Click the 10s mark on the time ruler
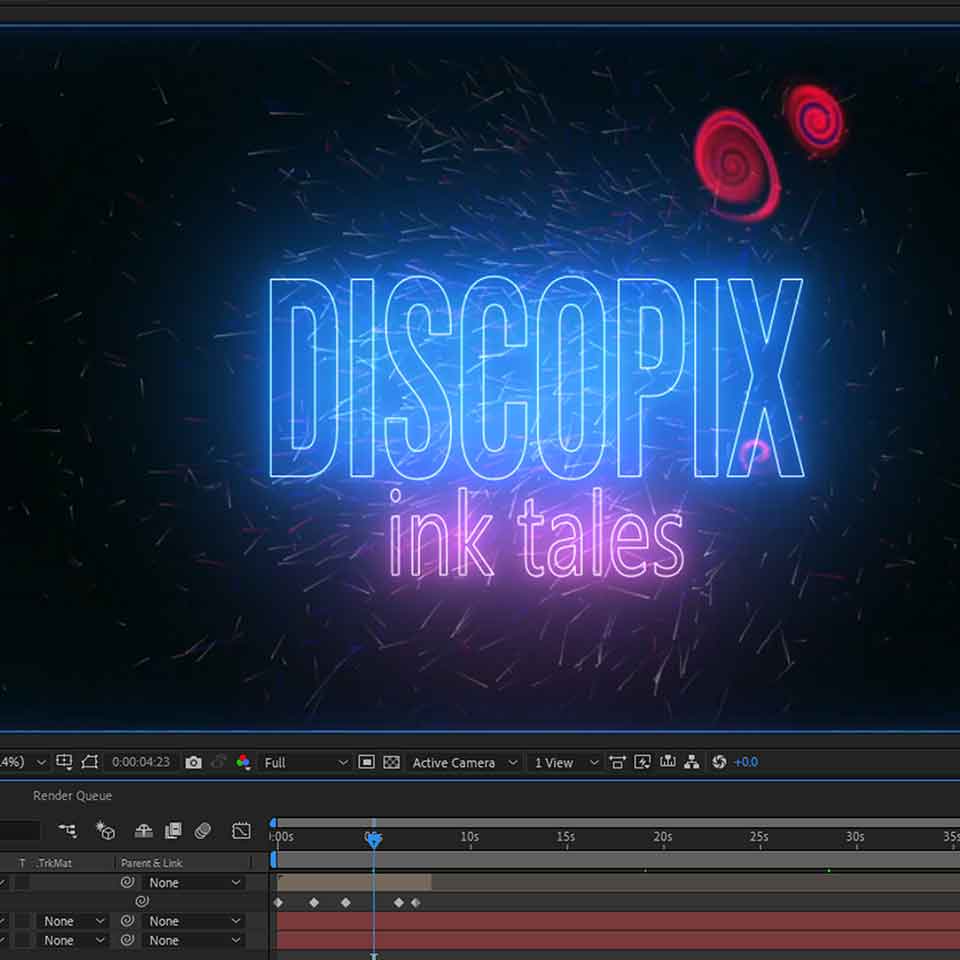This screenshot has height=960, width=960. [470, 836]
